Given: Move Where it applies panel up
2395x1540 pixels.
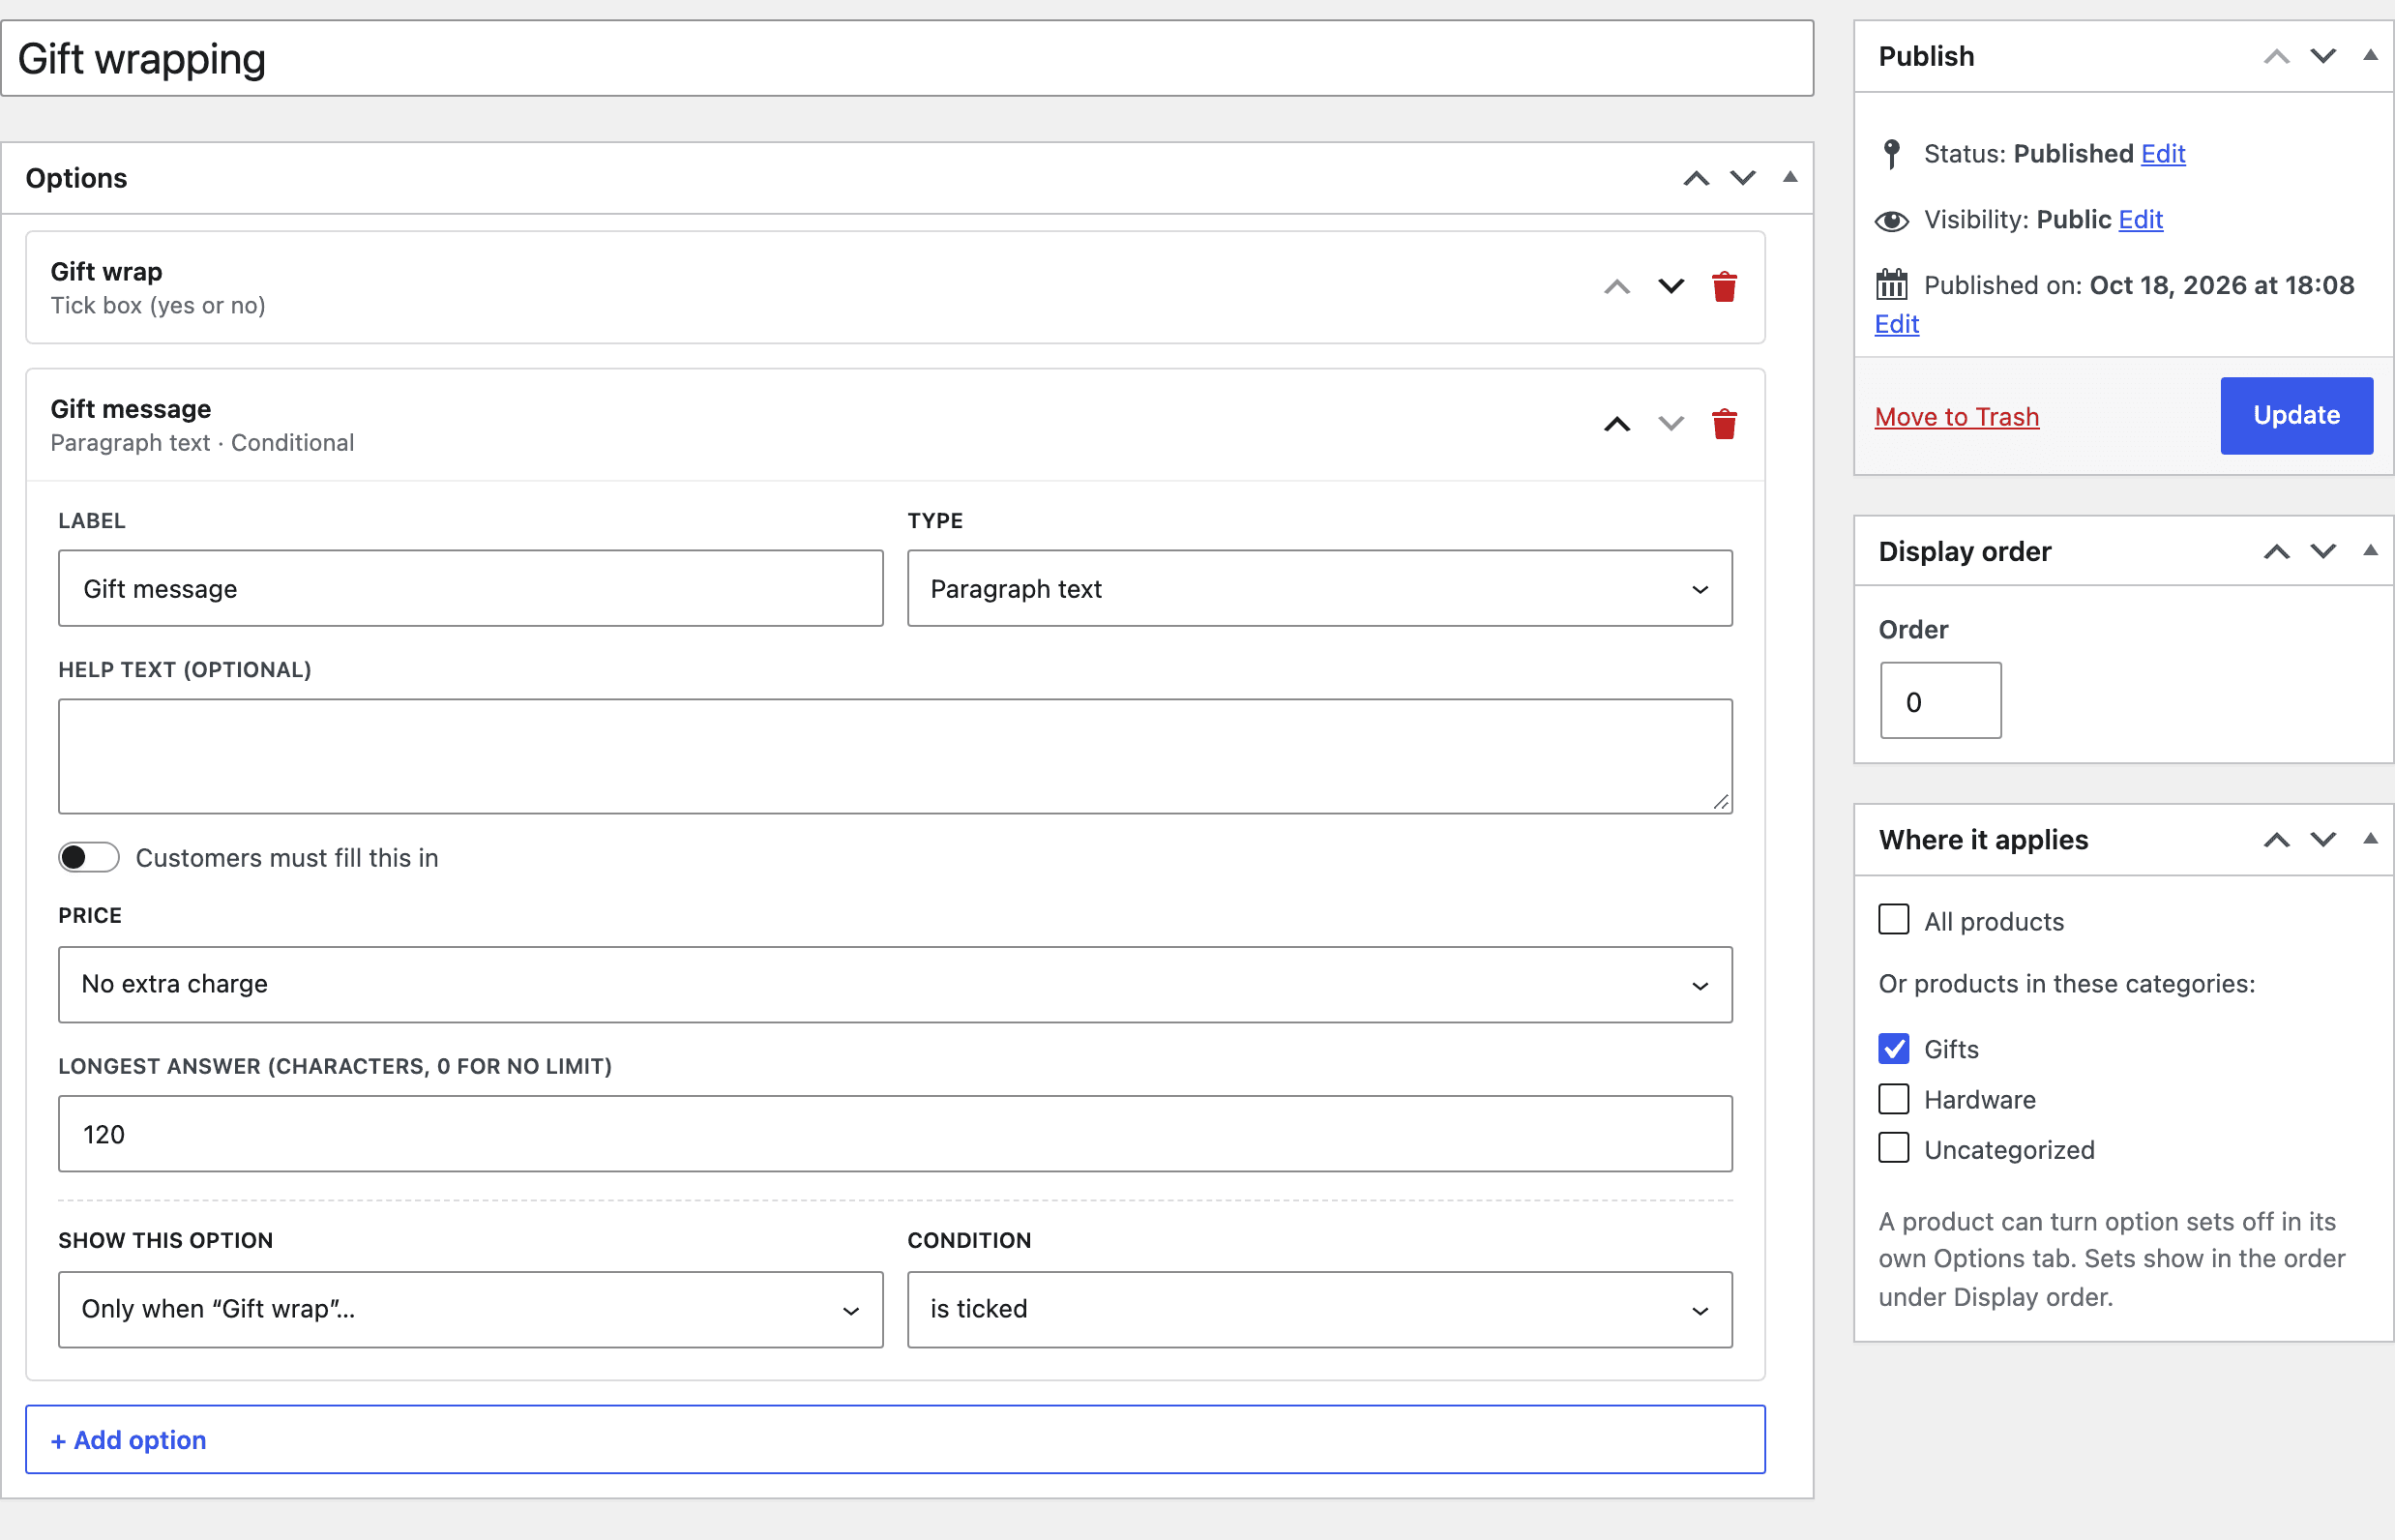Looking at the screenshot, I should (2277, 840).
